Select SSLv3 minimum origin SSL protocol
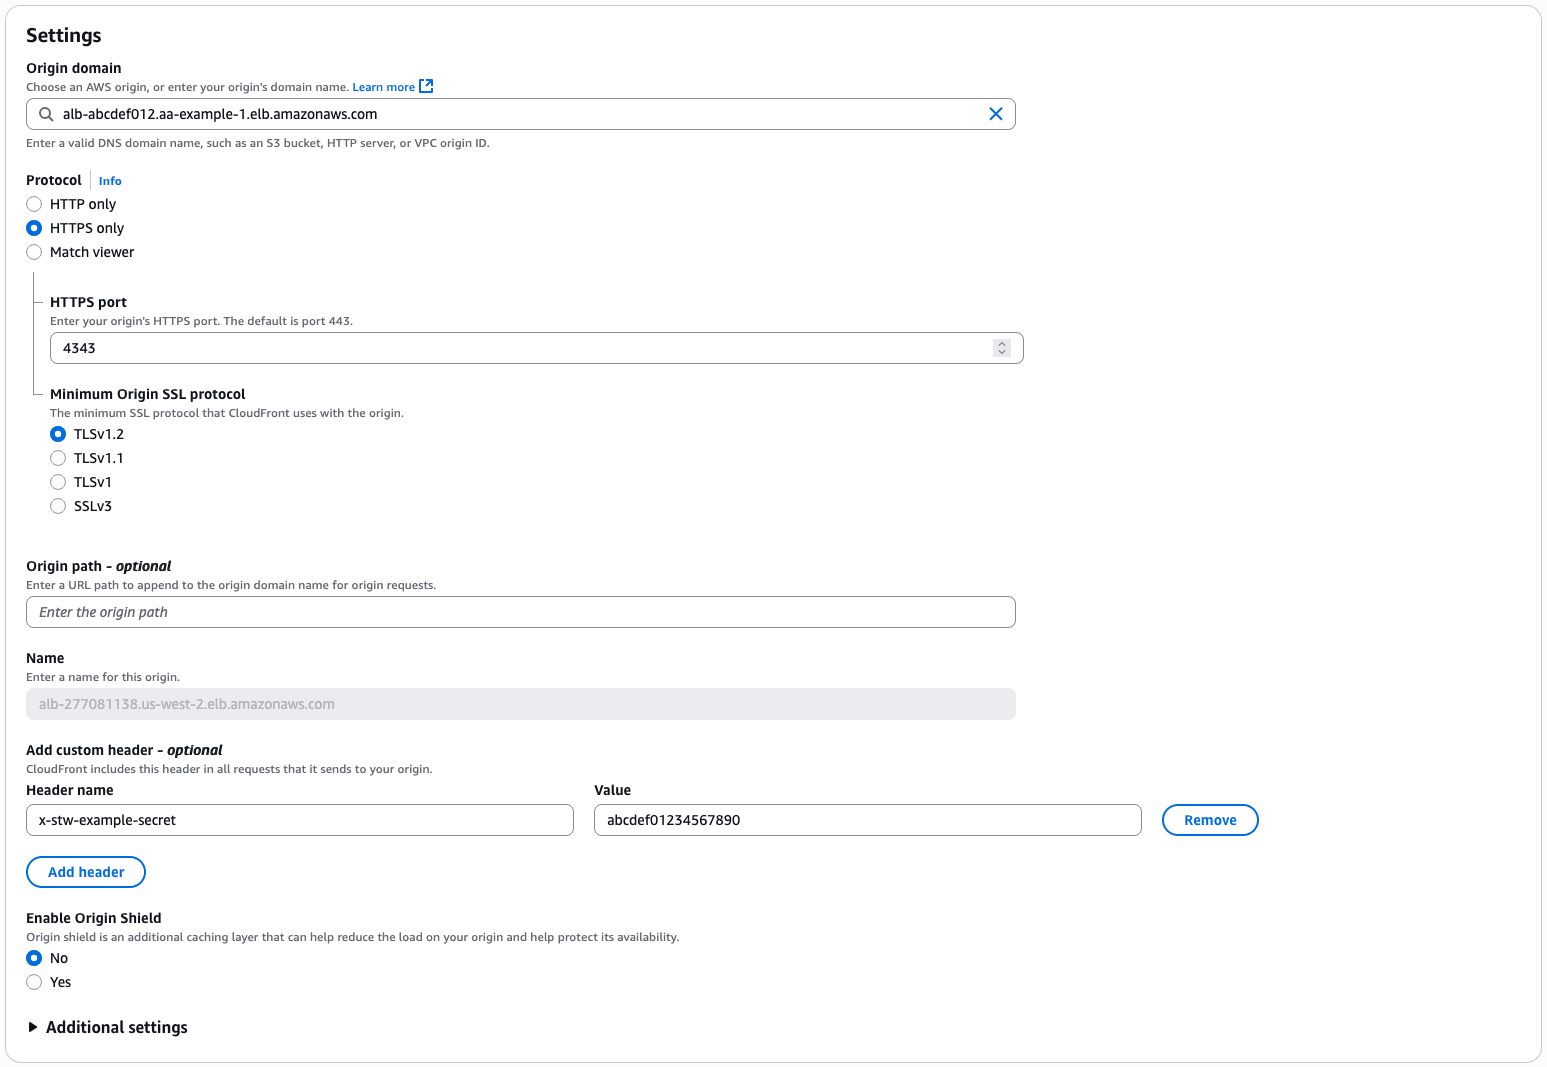This screenshot has width=1547, height=1067. click(58, 506)
